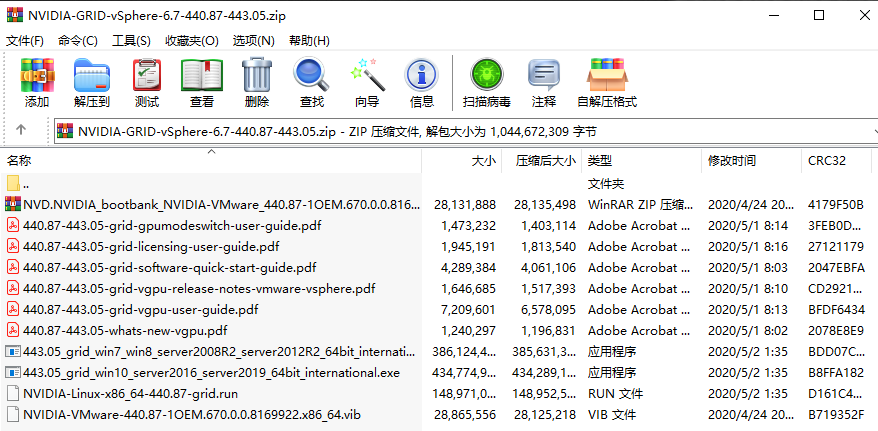Click the 删除 (Delete) trash icon
The width and height of the screenshot is (878, 431).
(x=257, y=75)
